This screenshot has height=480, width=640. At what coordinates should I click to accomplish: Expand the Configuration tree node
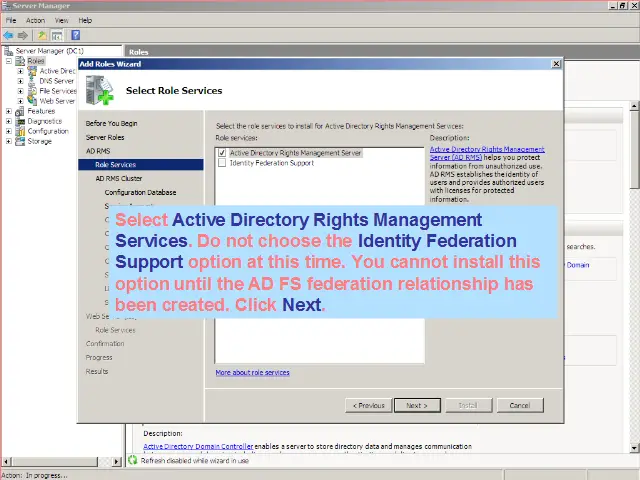point(9,131)
